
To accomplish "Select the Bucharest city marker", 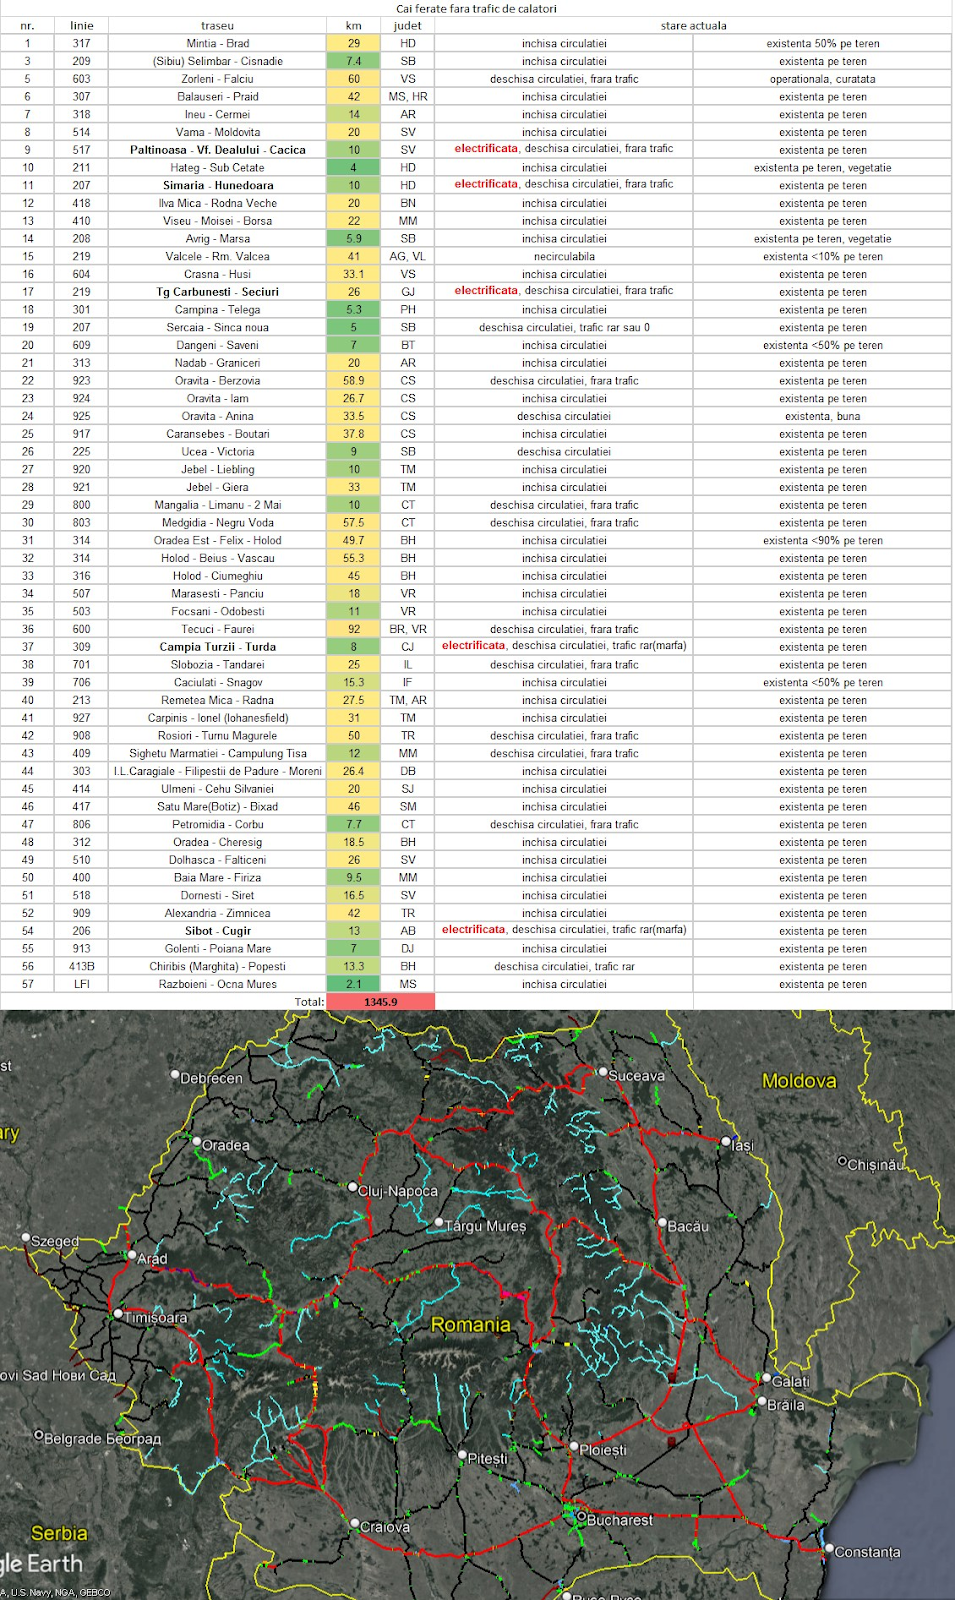I will [580, 1516].
